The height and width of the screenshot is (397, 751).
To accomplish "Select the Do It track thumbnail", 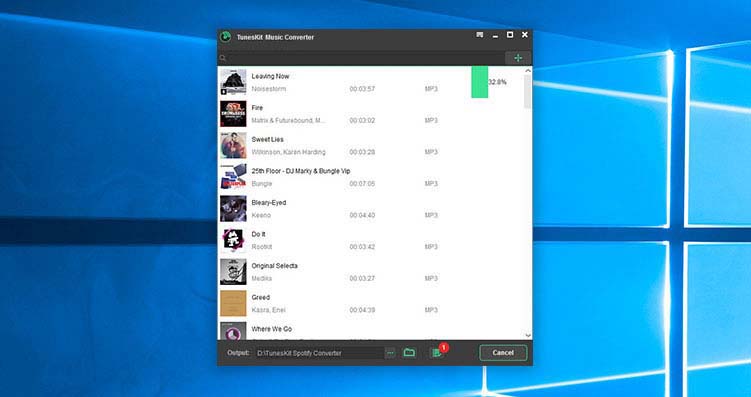I will pos(233,240).
